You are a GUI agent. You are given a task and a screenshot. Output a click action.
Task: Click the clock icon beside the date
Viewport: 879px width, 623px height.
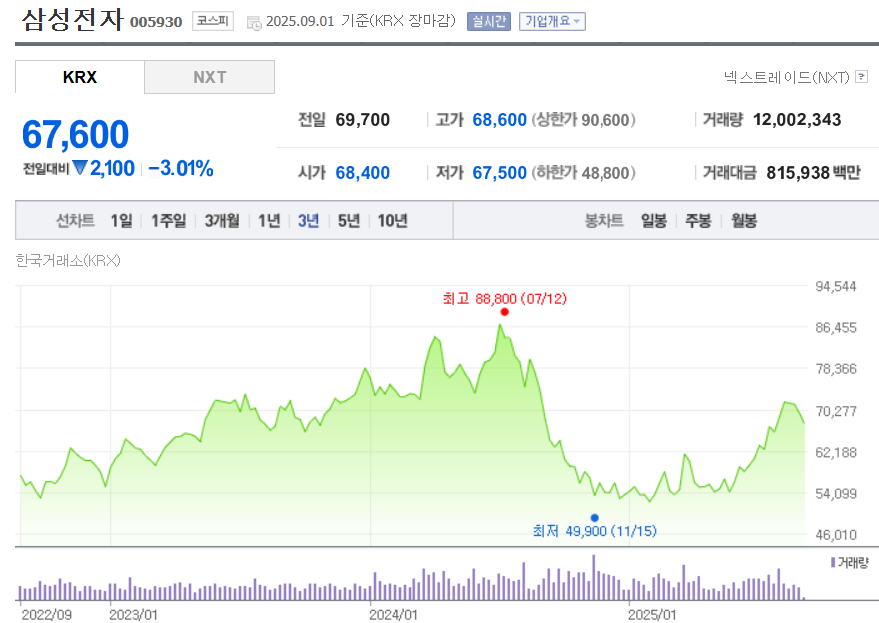click(x=254, y=23)
